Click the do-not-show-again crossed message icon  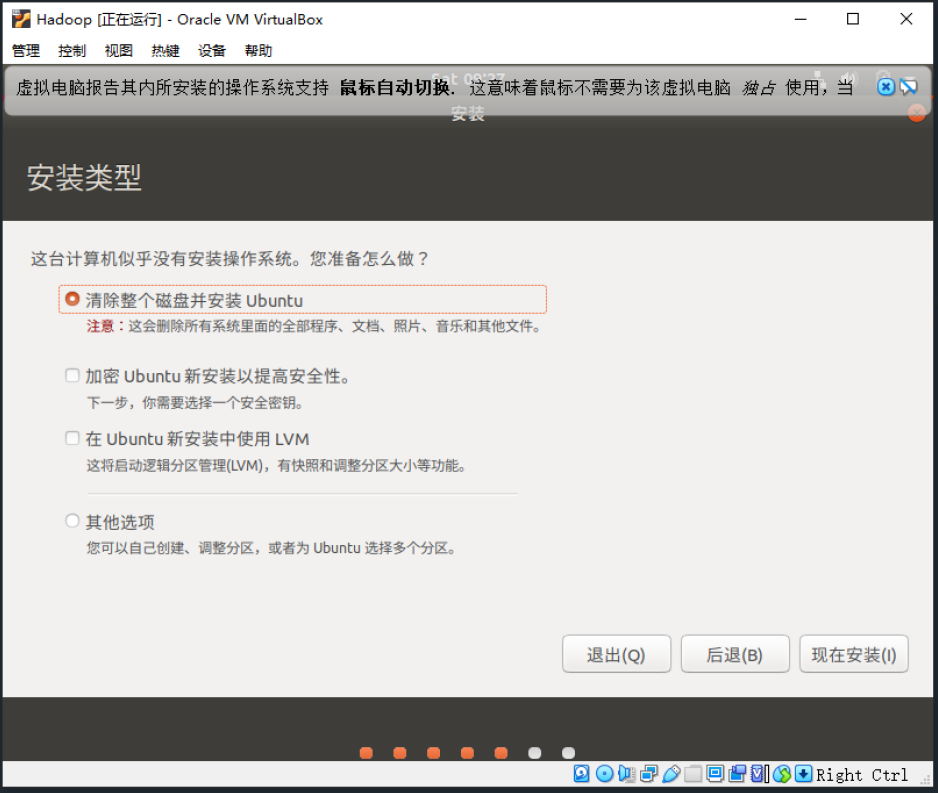click(909, 87)
